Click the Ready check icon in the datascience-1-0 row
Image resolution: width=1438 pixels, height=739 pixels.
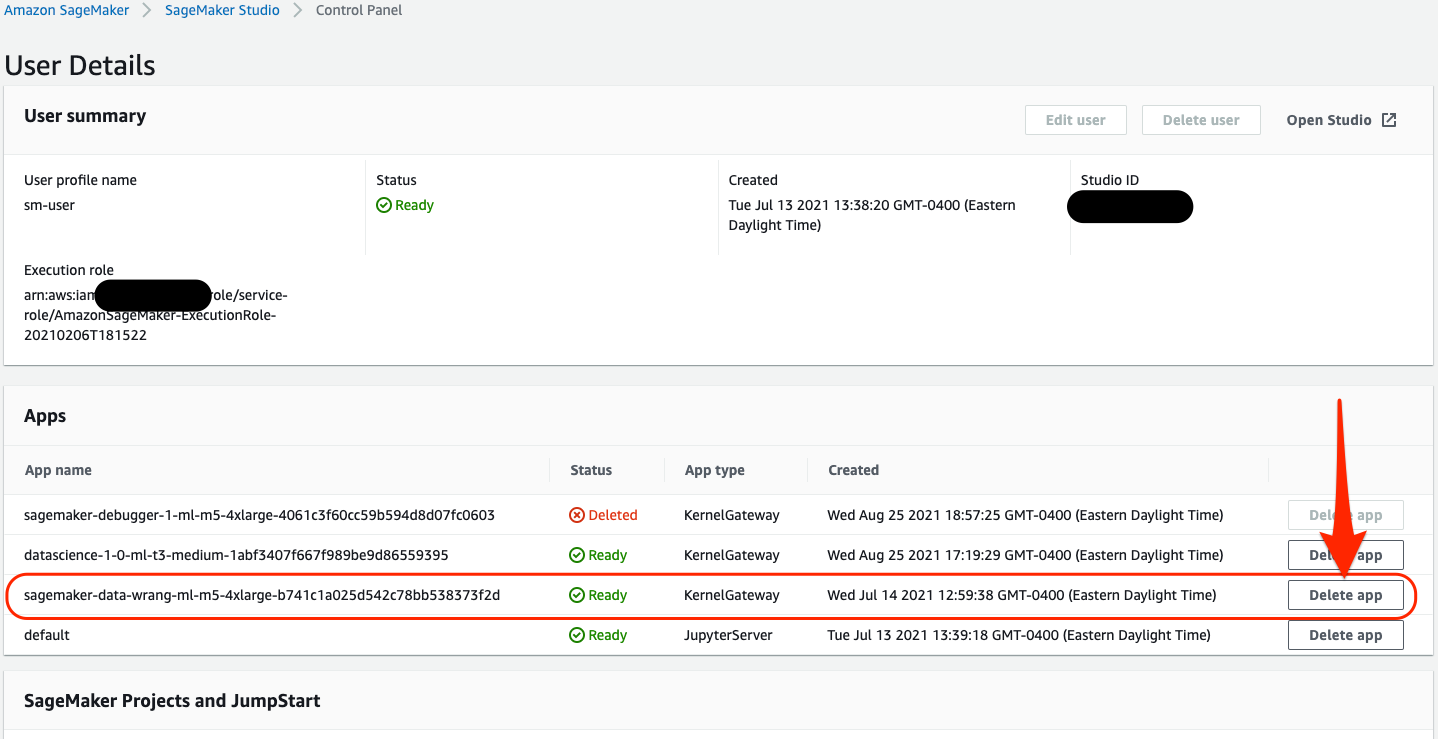click(577, 555)
